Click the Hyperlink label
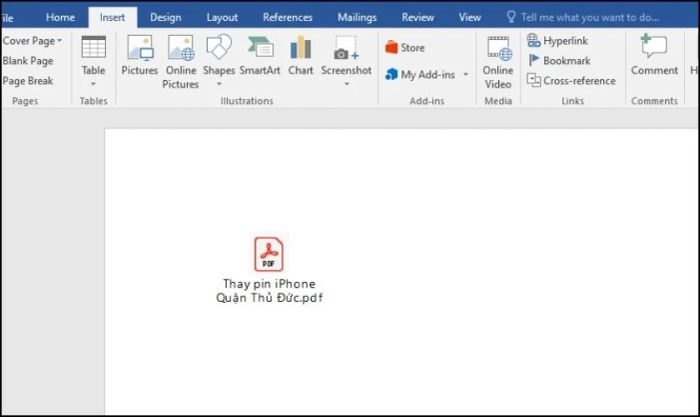The width and height of the screenshot is (700, 417). 565,41
